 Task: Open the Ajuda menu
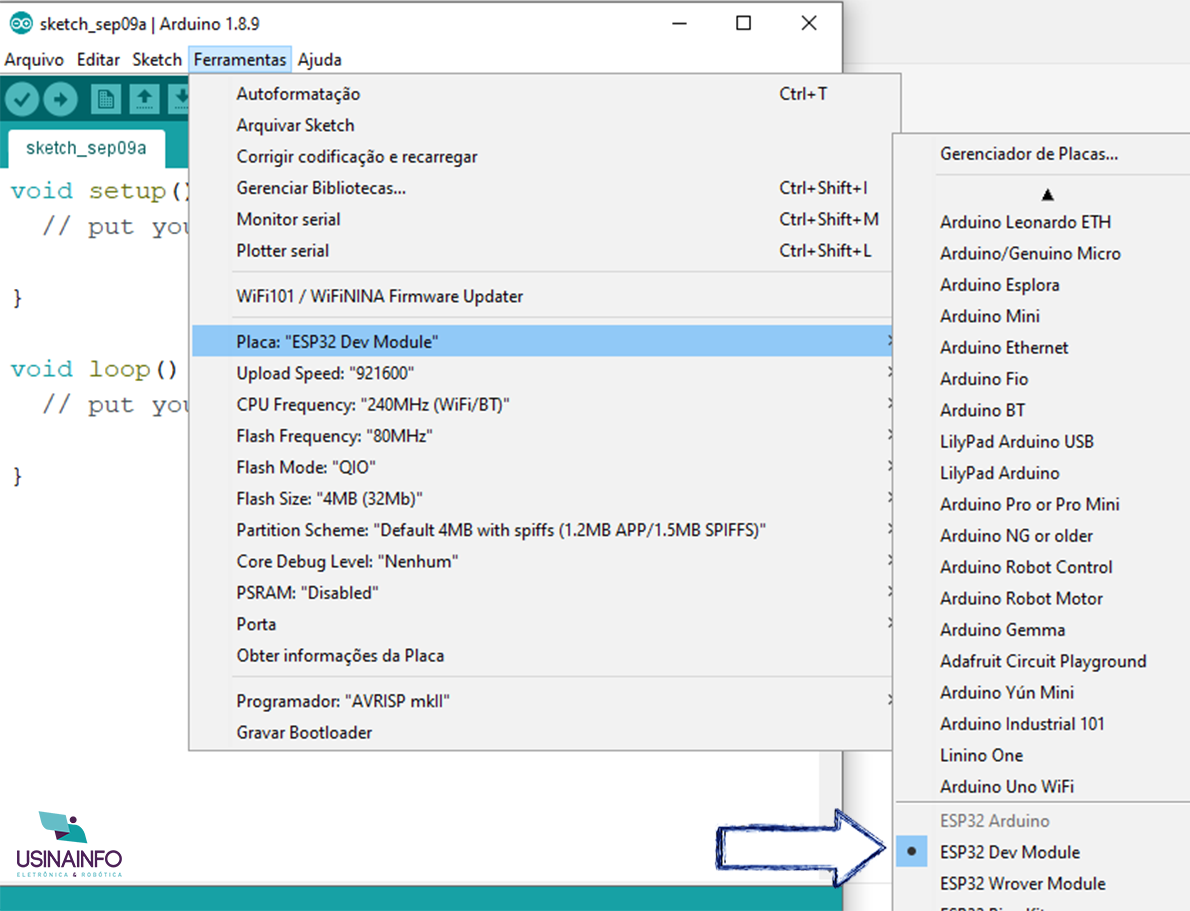pos(320,59)
